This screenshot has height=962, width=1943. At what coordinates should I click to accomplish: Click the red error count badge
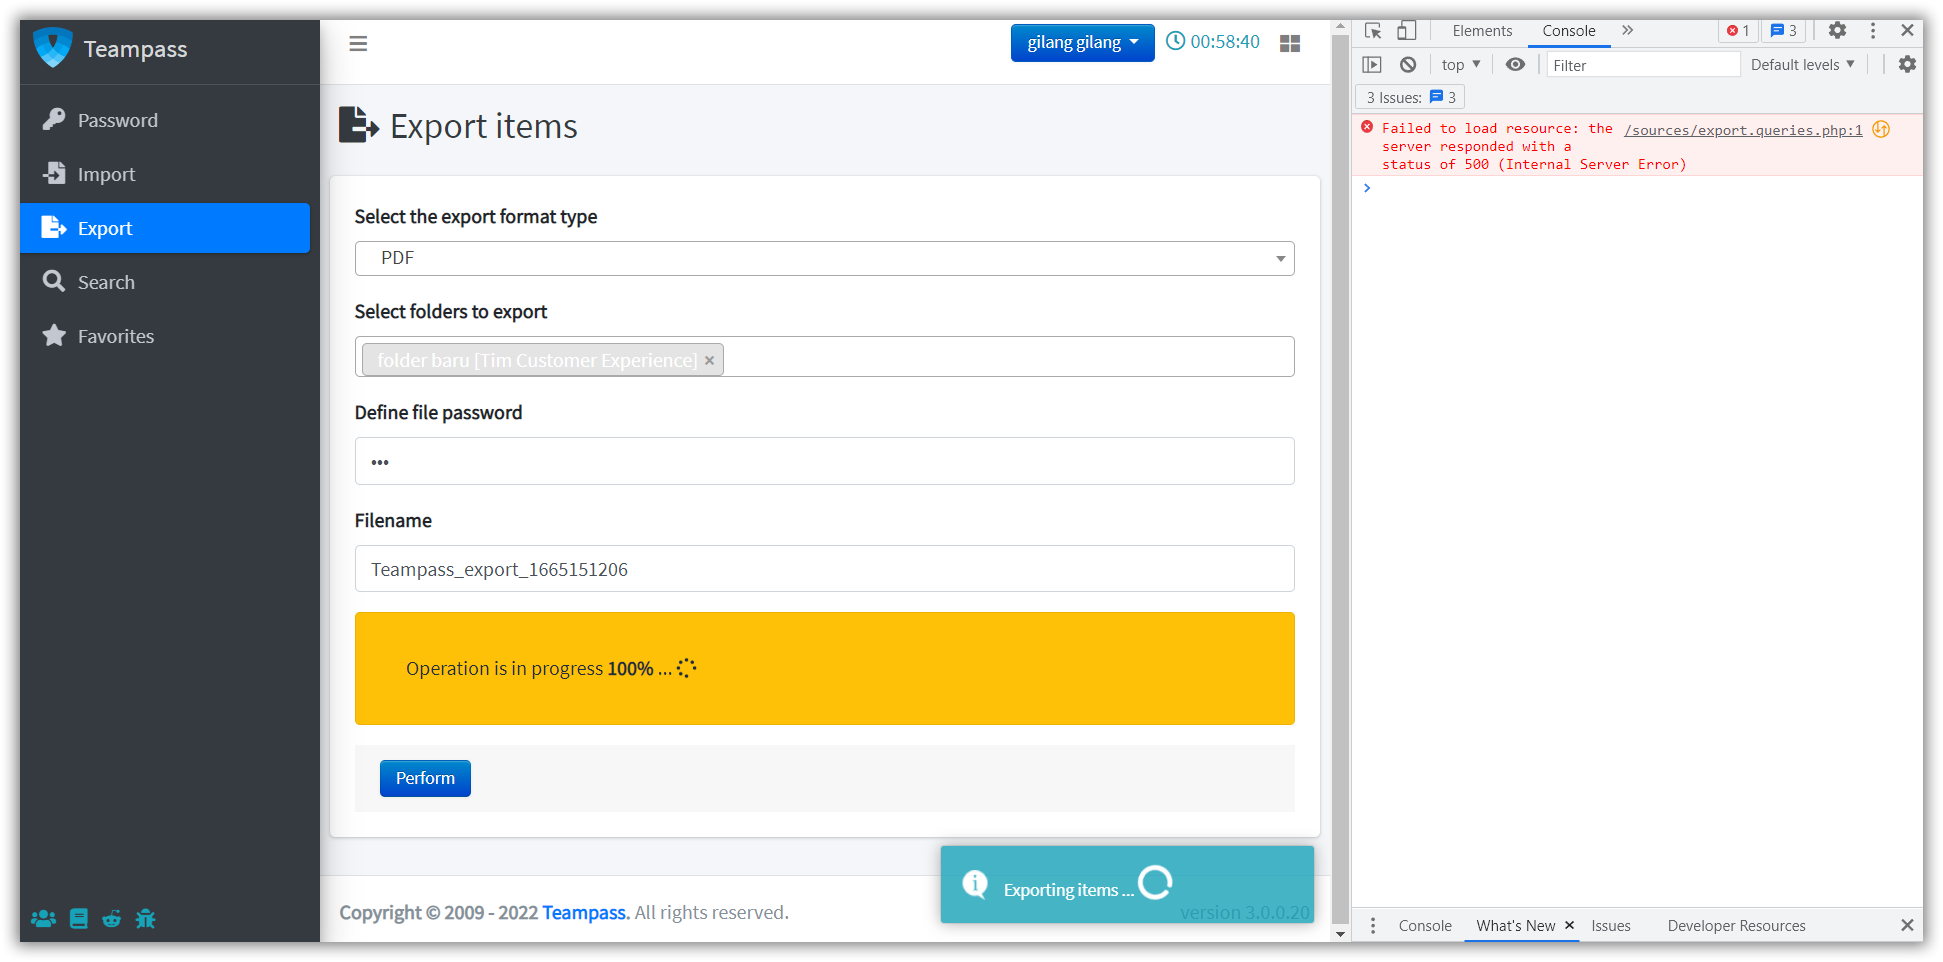tap(1738, 31)
